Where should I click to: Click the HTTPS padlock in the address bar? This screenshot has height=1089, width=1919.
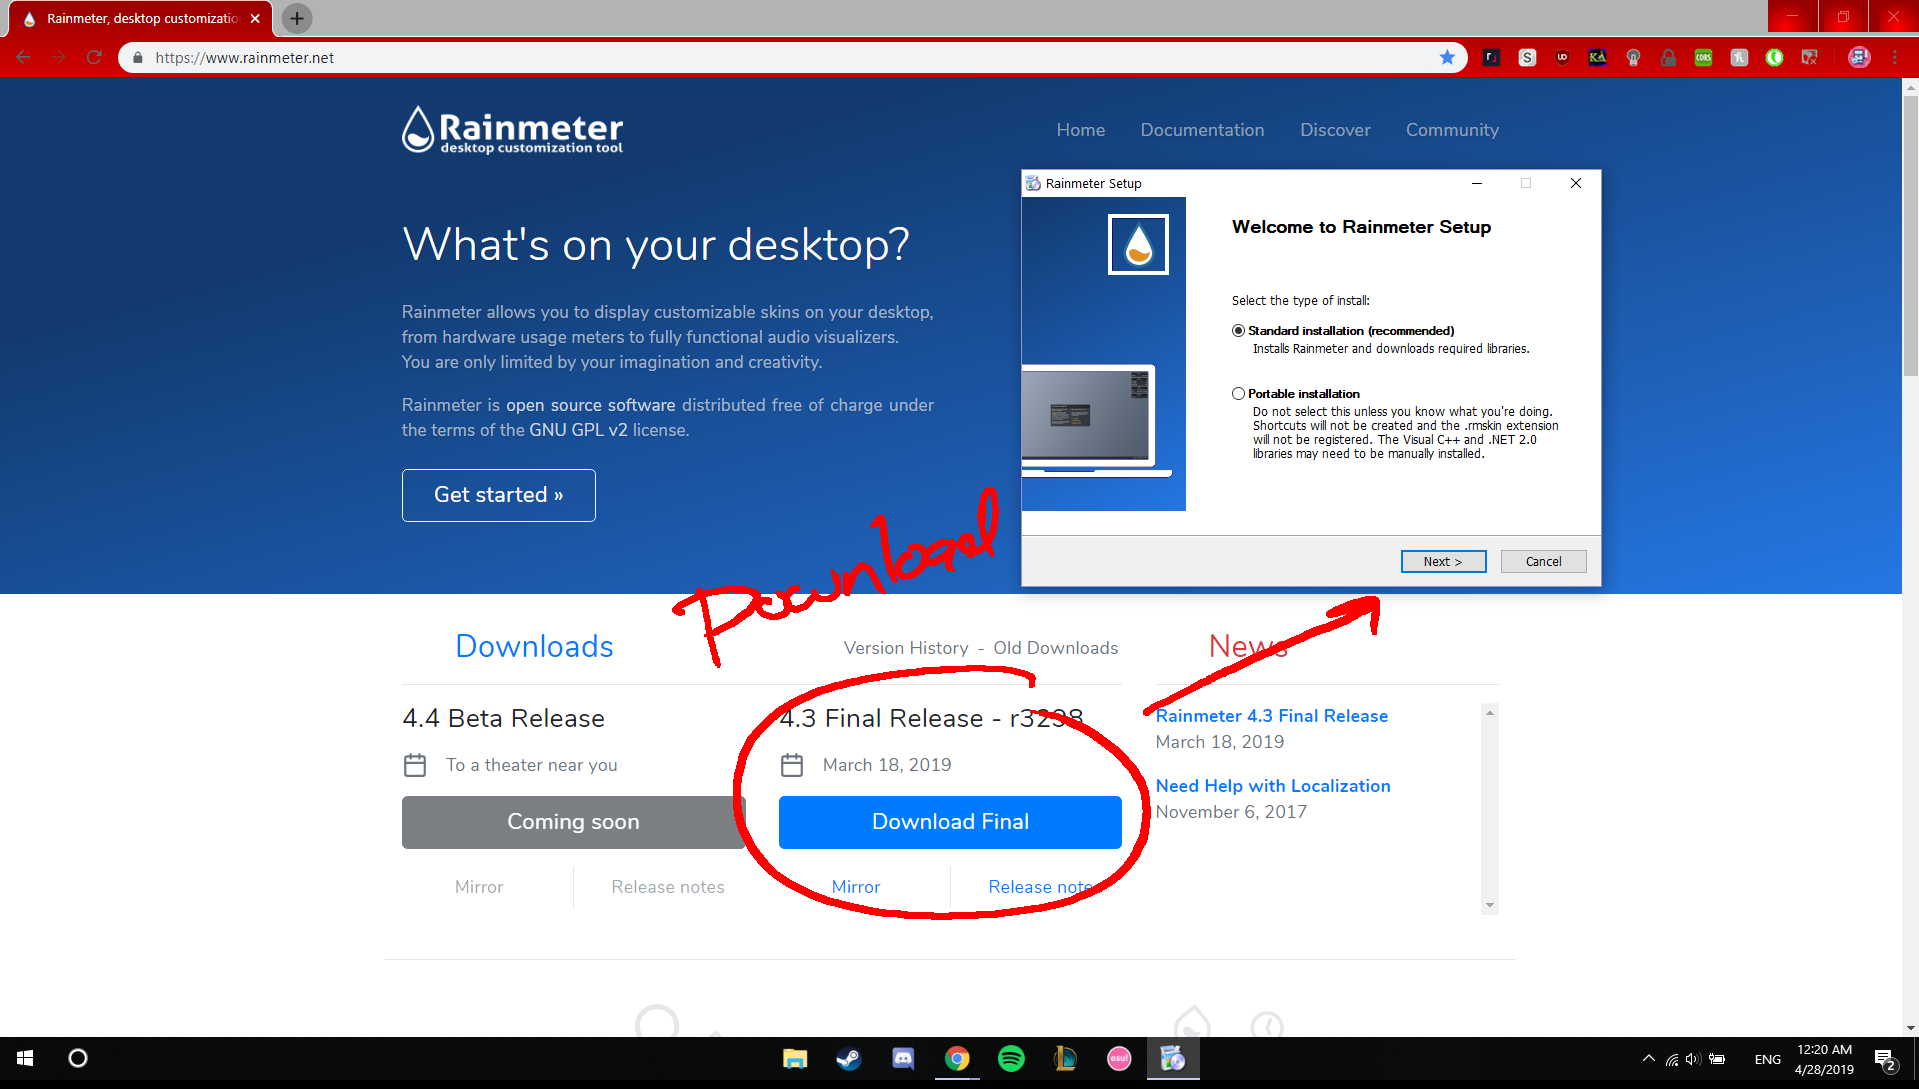pyautogui.click(x=137, y=57)
